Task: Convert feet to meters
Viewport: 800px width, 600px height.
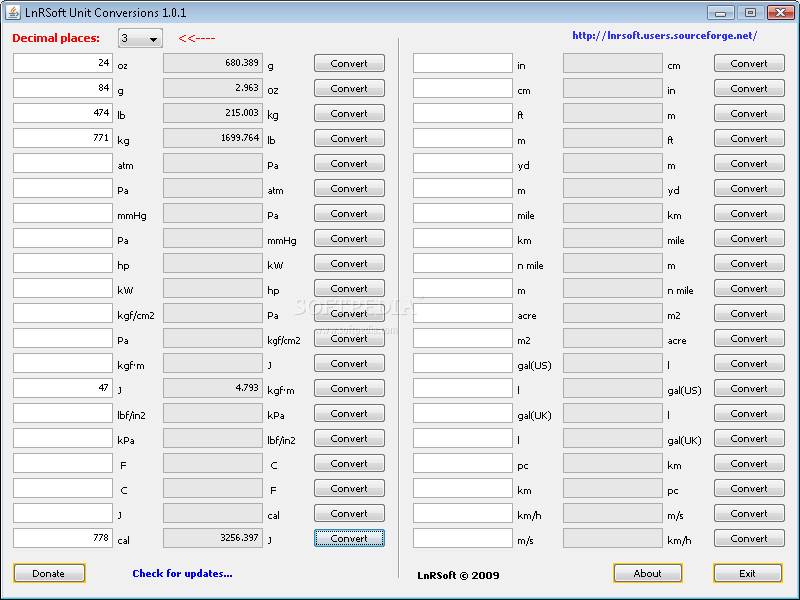Action: 749,113
